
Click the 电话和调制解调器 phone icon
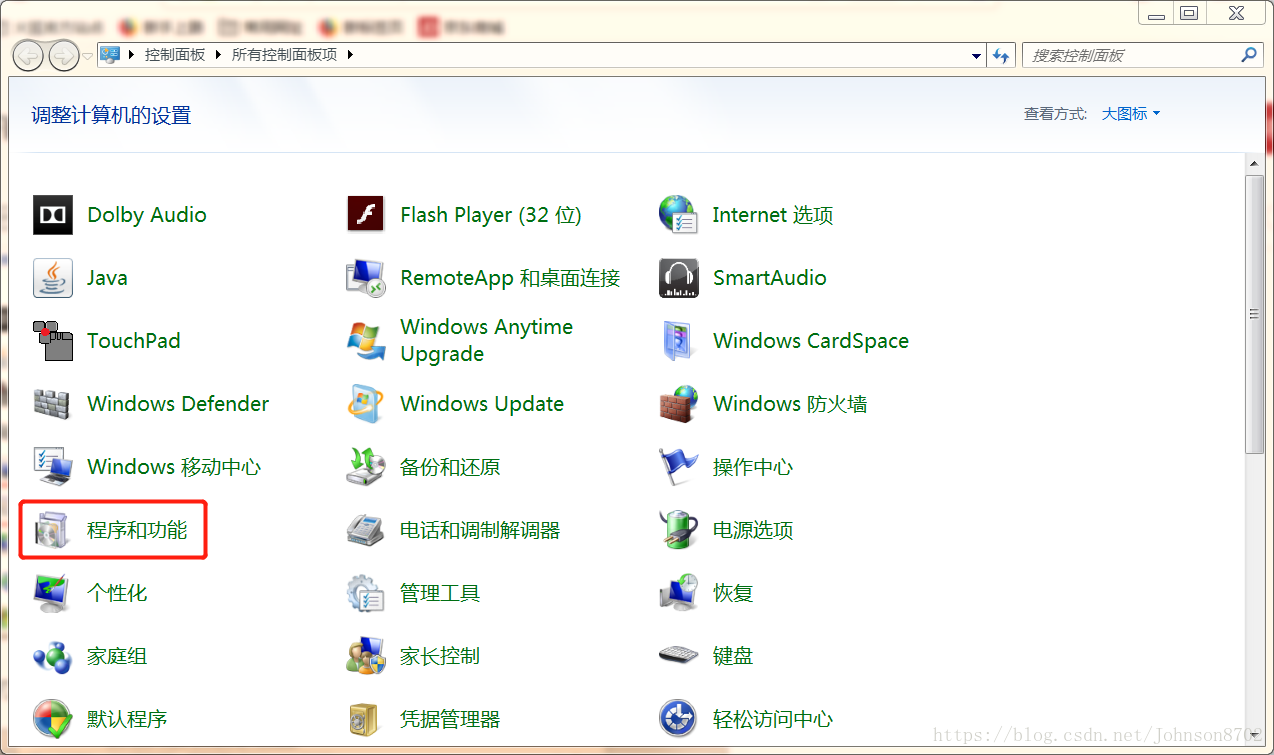click(365, 530)
